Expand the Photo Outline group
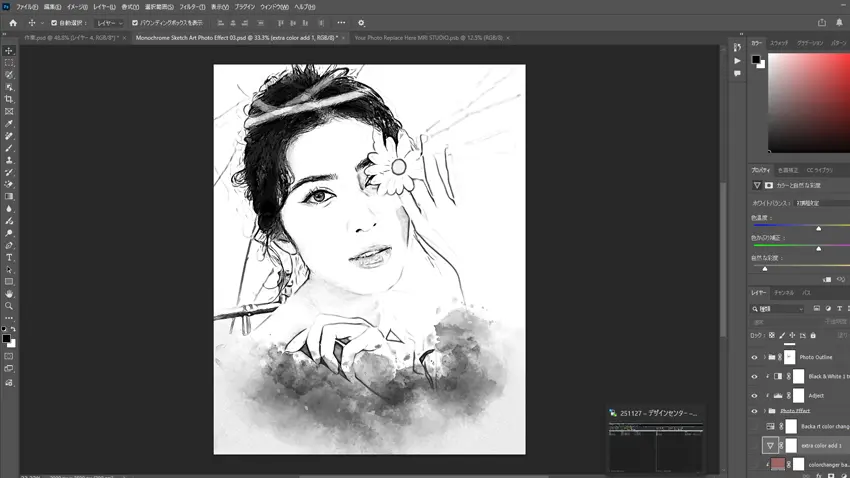 coord(764,357)
